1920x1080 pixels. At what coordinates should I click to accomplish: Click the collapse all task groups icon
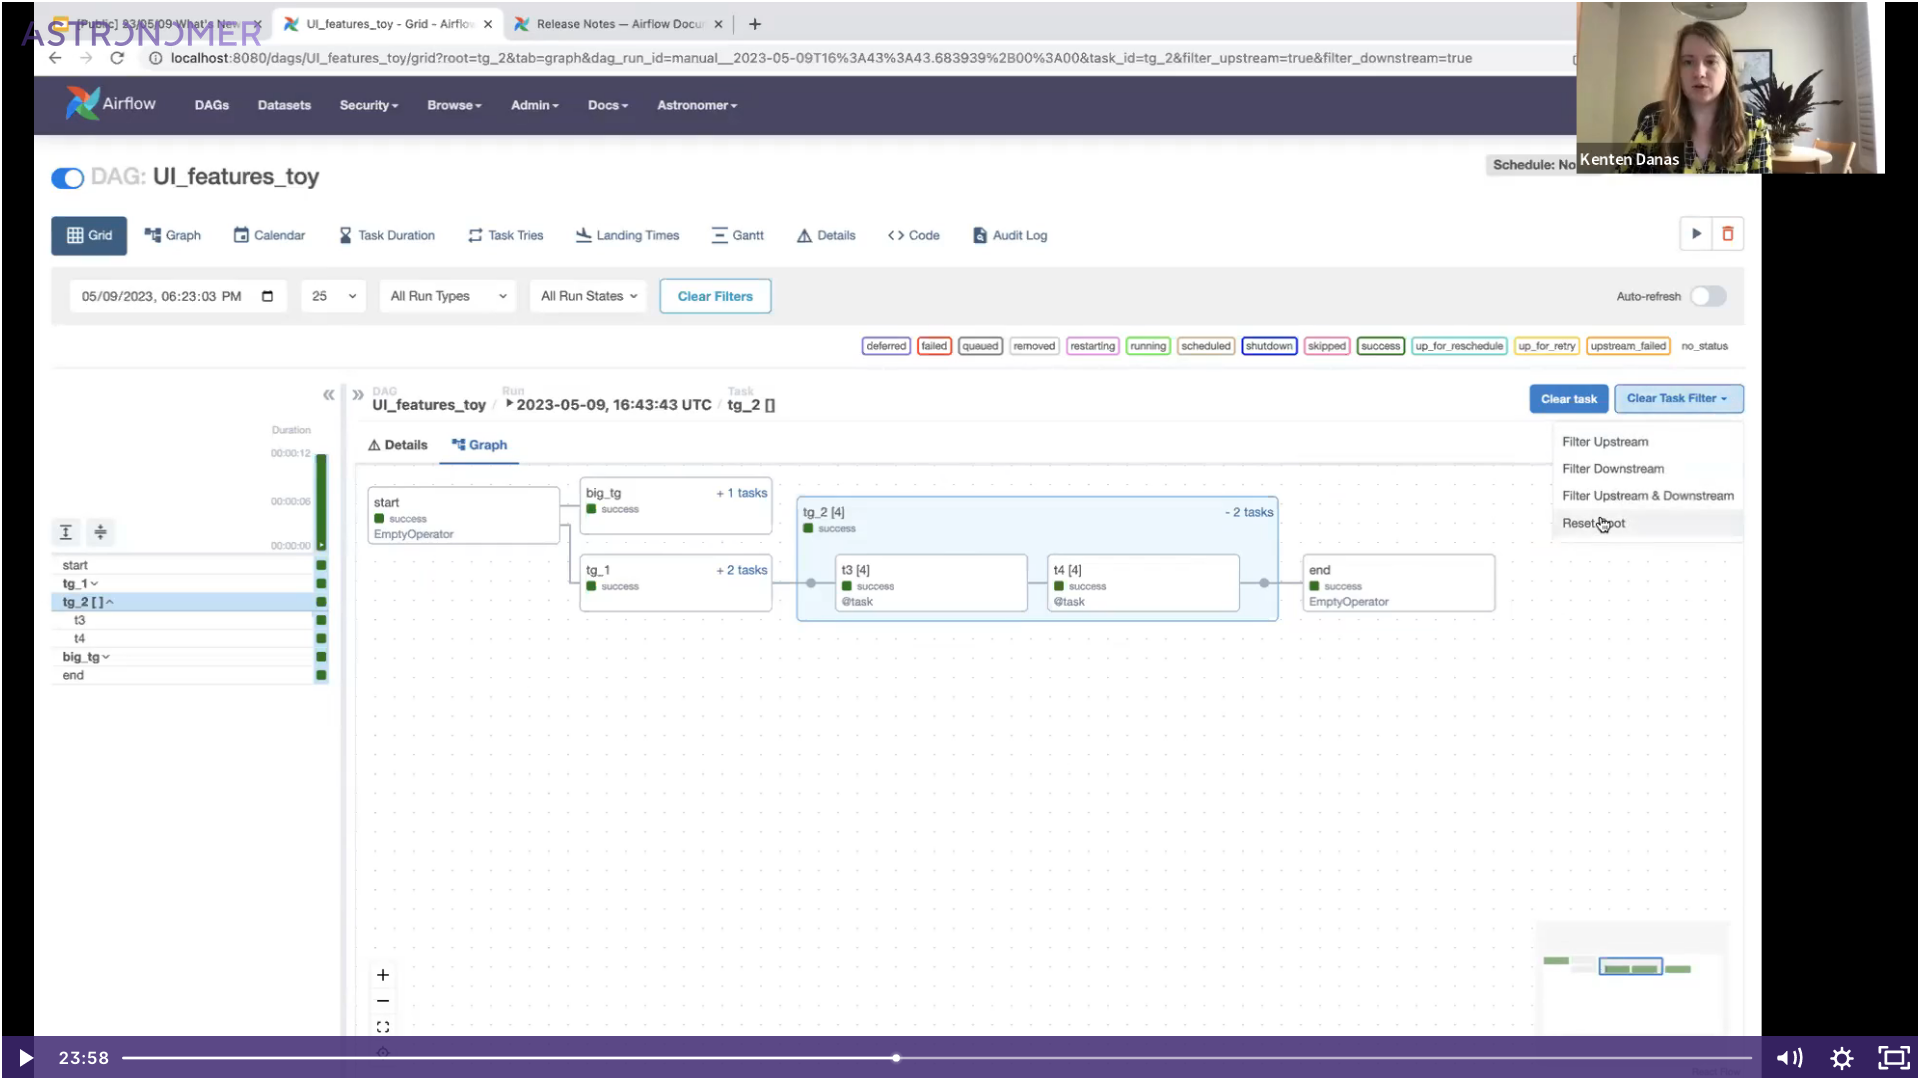coord(100,532)
